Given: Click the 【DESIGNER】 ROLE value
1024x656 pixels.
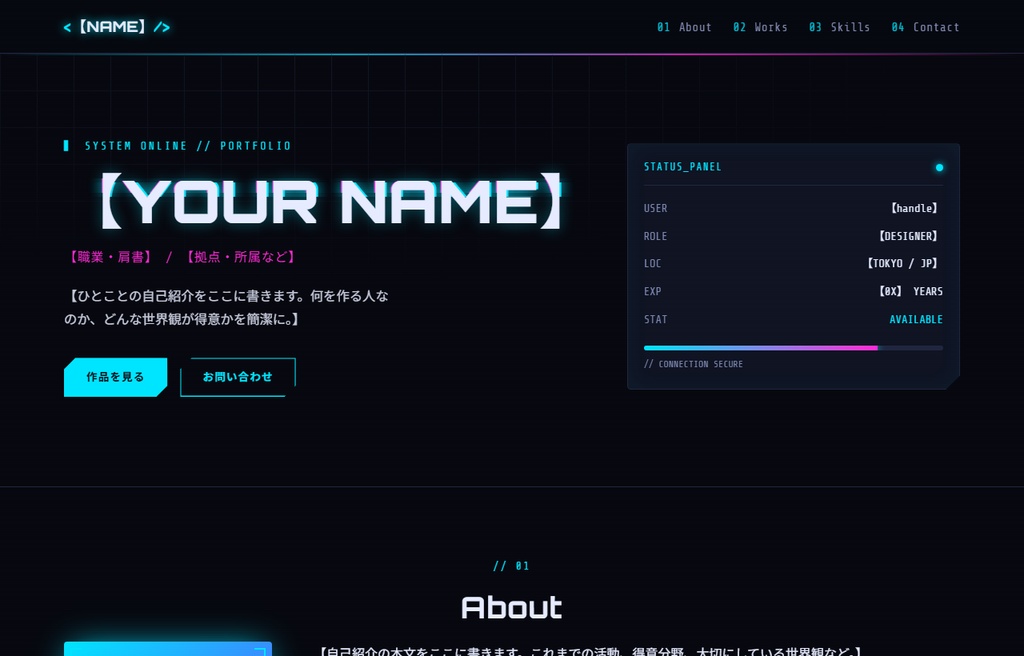Looking at the screenshot, I should click(x=907, y=237).
